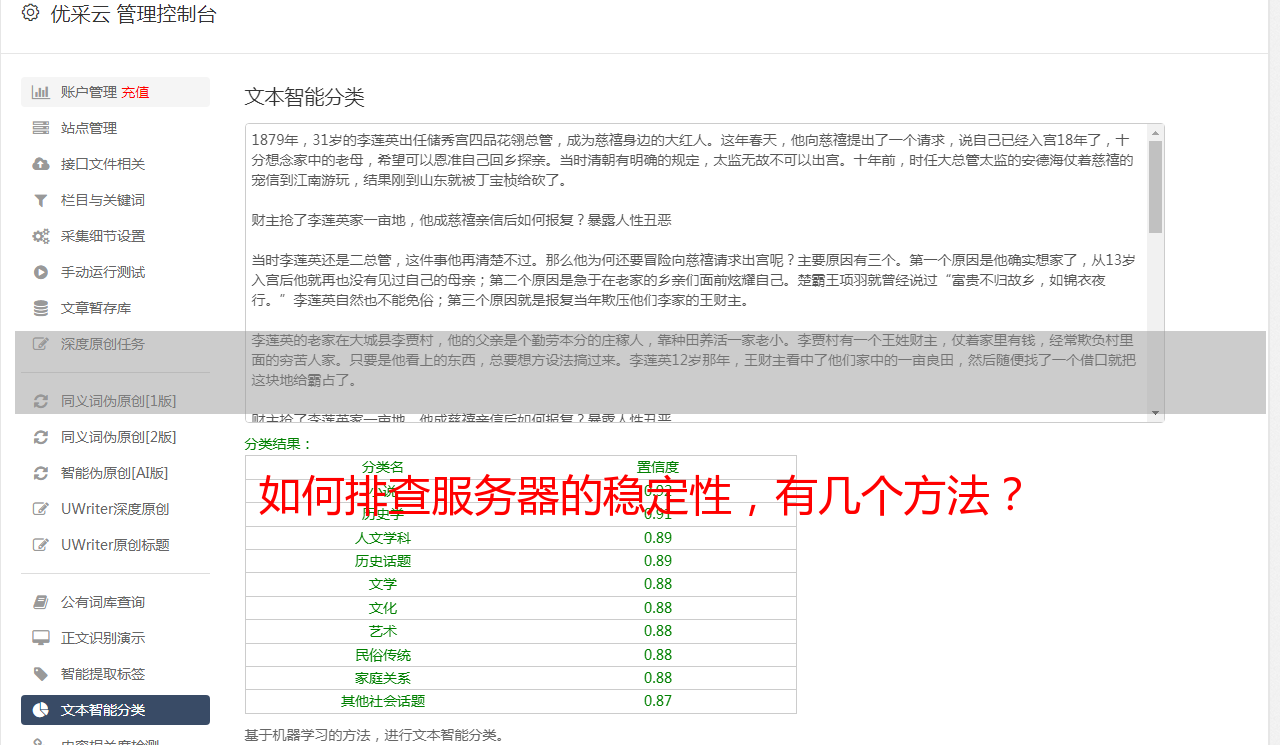Click 0.88 value in the 家庭关系 row
Image resolution: width=1280 pixels, height=745 pixels.
click(x=658, y=678)
